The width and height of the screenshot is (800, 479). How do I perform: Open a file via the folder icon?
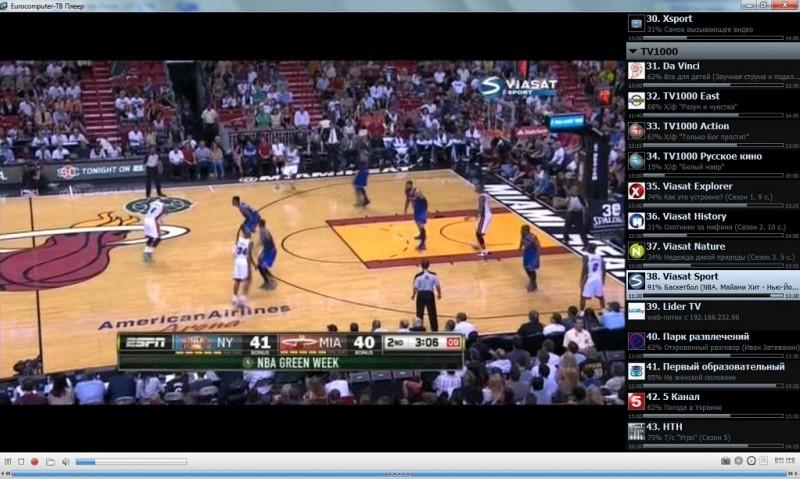click(x=50, y=462)
